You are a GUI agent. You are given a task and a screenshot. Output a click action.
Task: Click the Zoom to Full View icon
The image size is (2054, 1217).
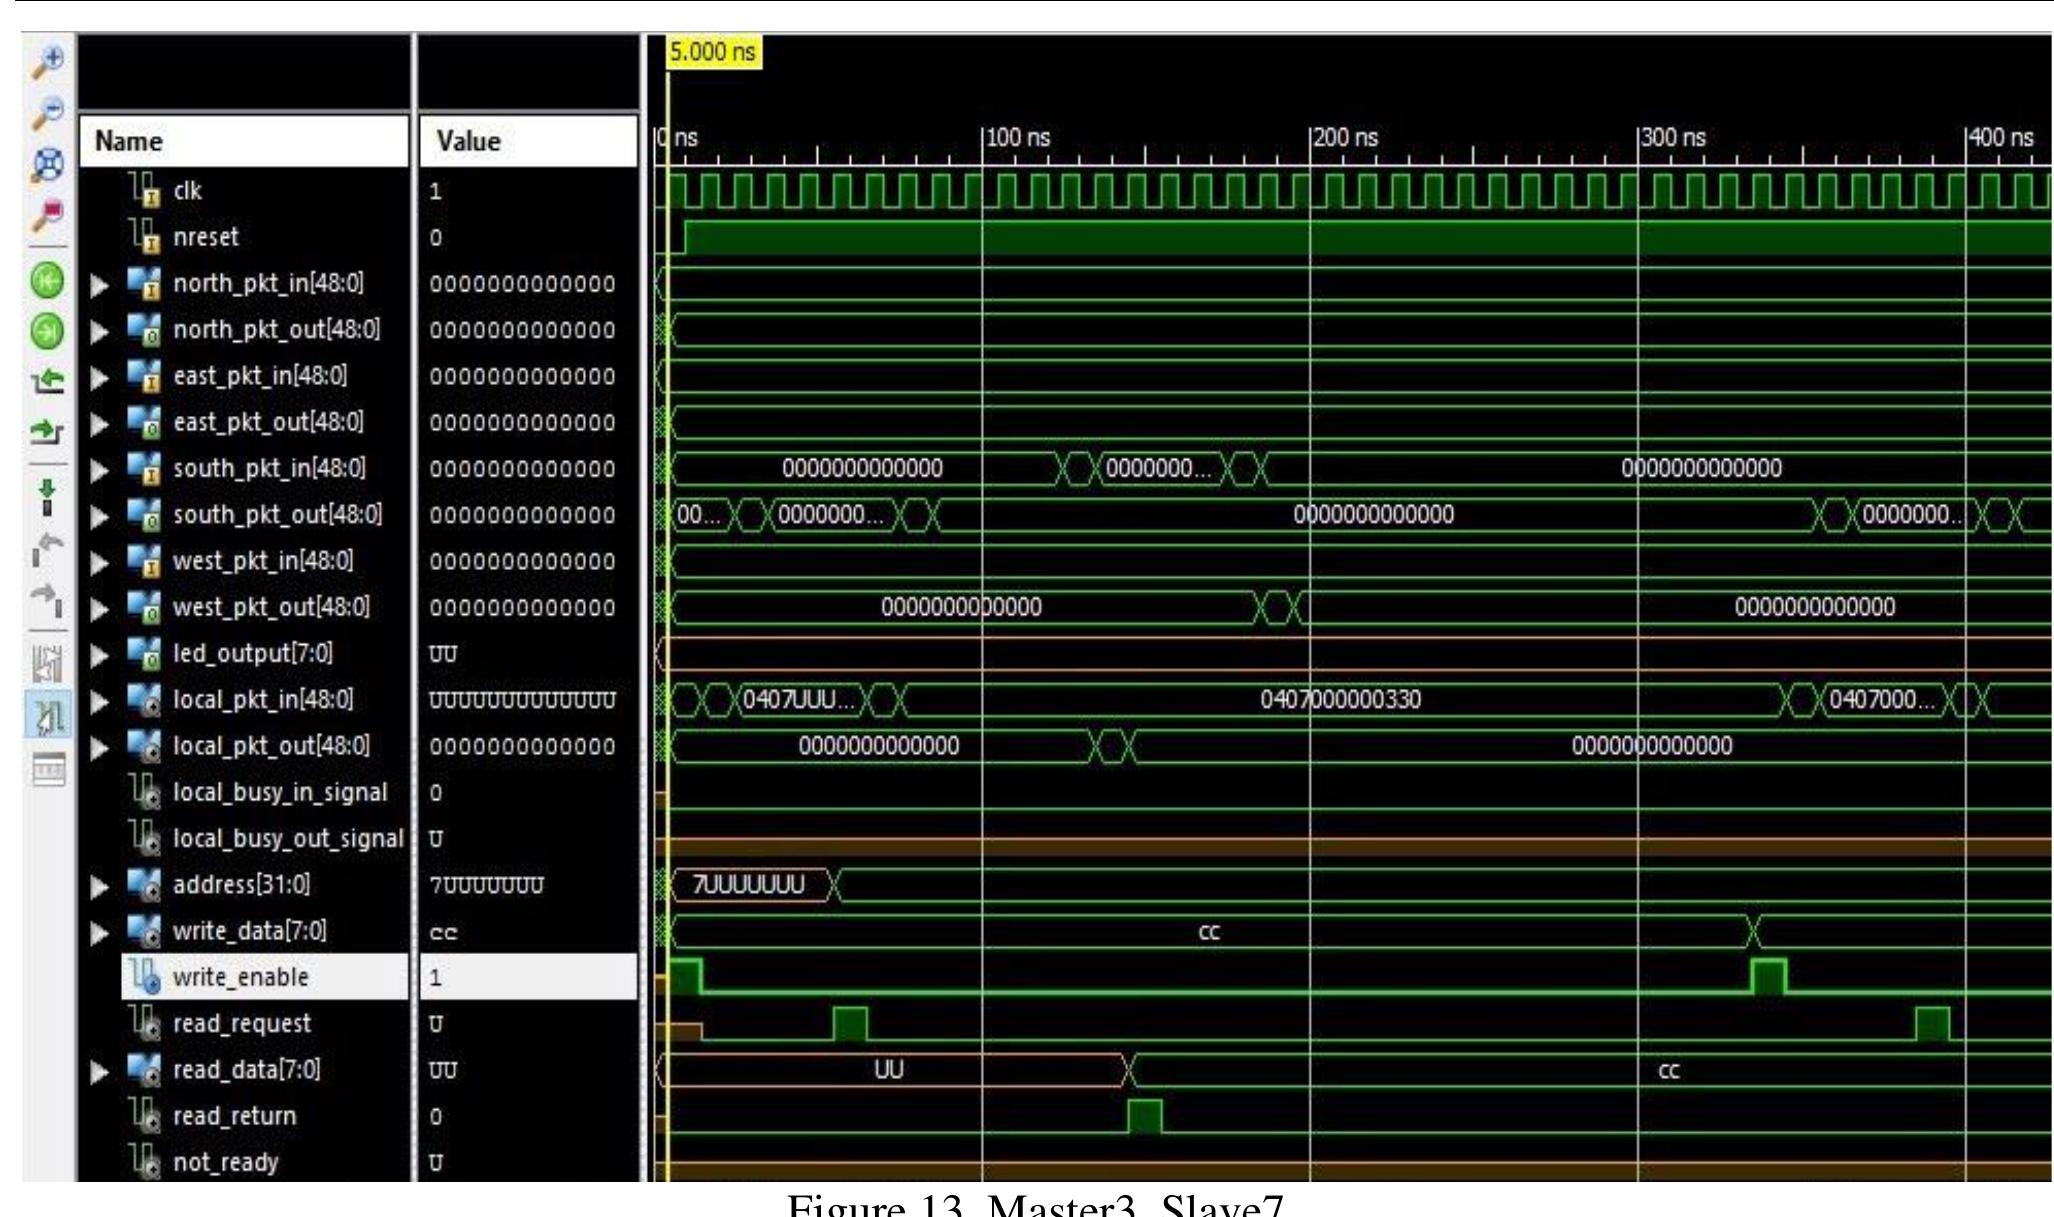(x=49, y=163)
